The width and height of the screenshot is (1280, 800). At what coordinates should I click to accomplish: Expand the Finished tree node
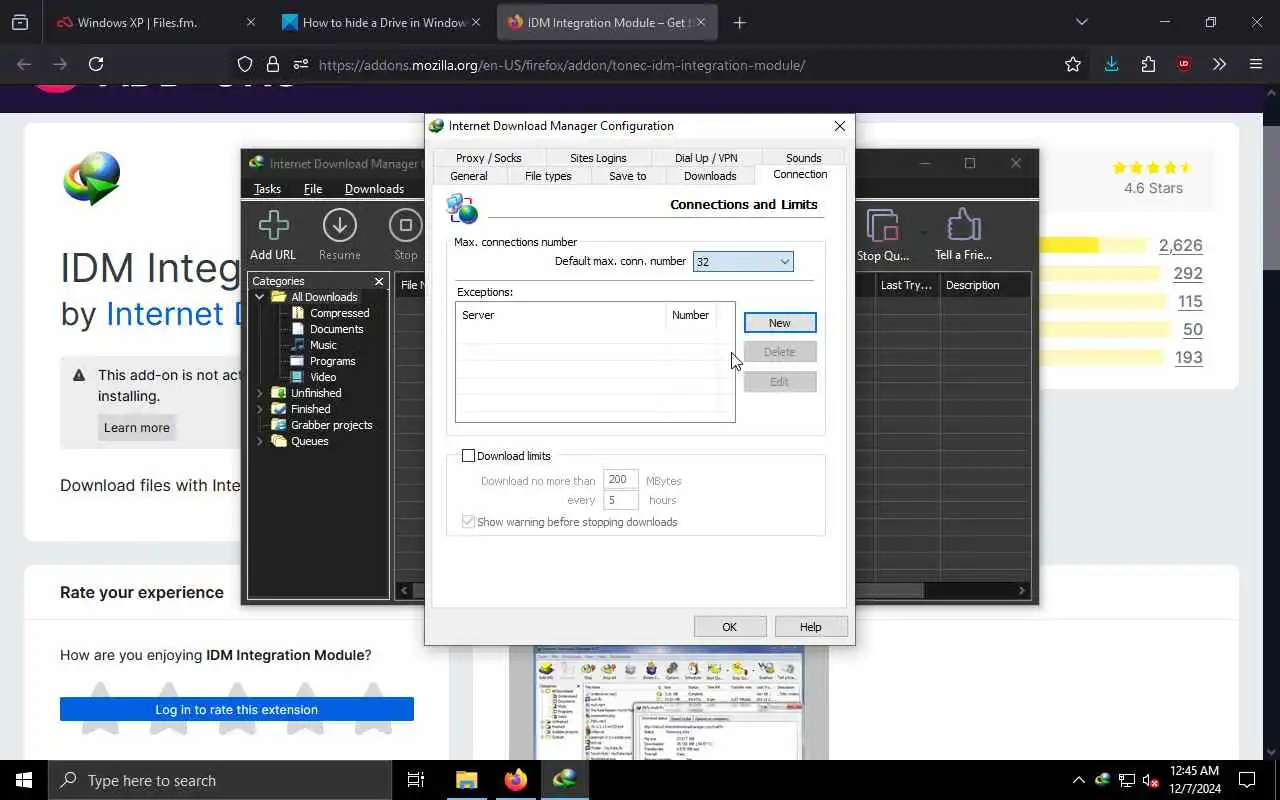pyautogui.click(x=260, y=409)
